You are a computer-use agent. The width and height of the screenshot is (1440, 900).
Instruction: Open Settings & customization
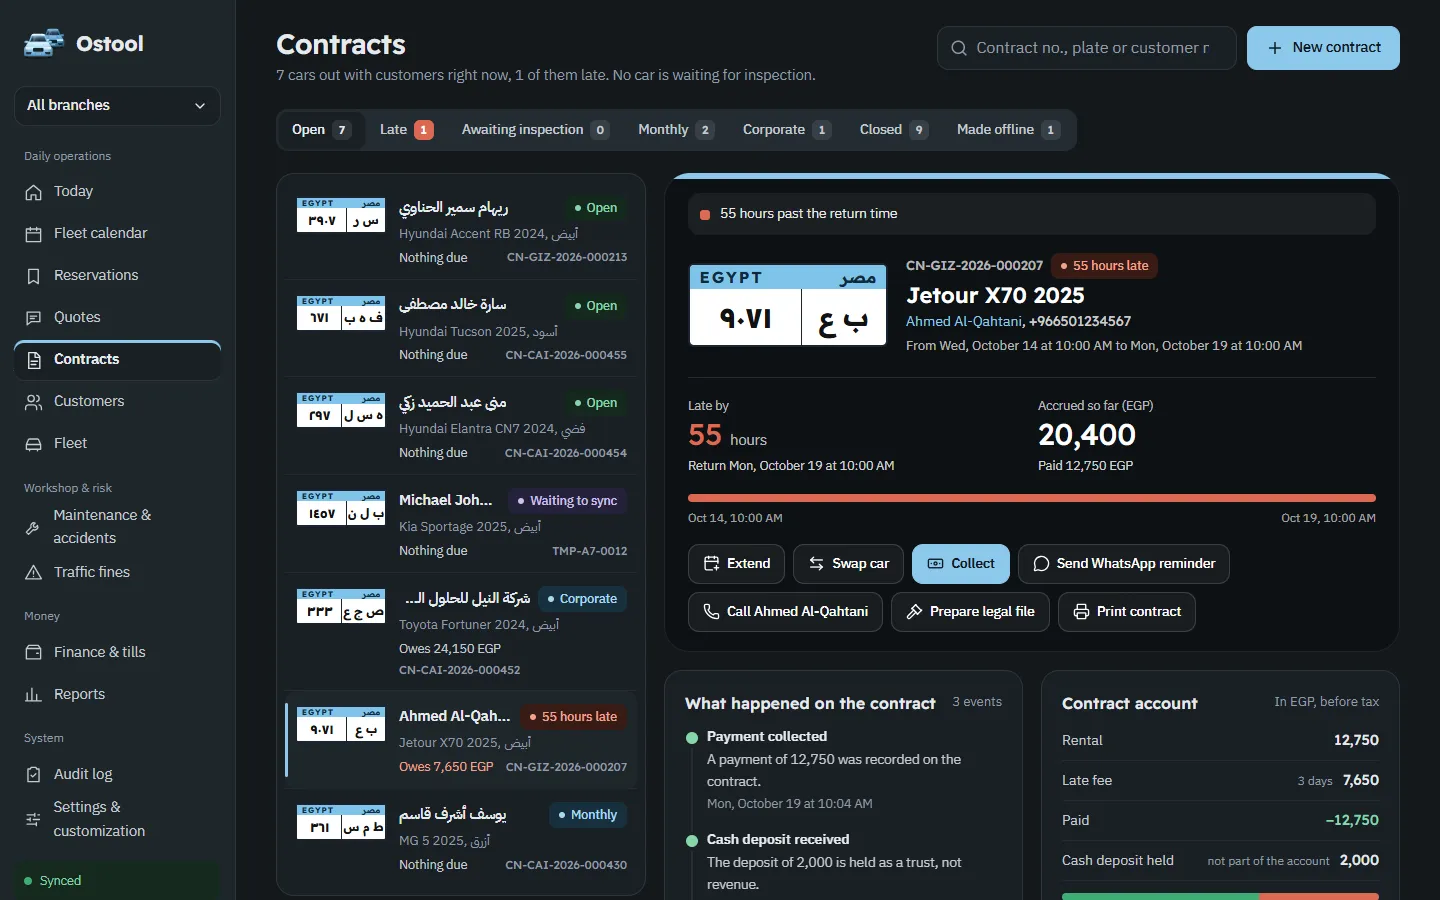tap(117, 819)
